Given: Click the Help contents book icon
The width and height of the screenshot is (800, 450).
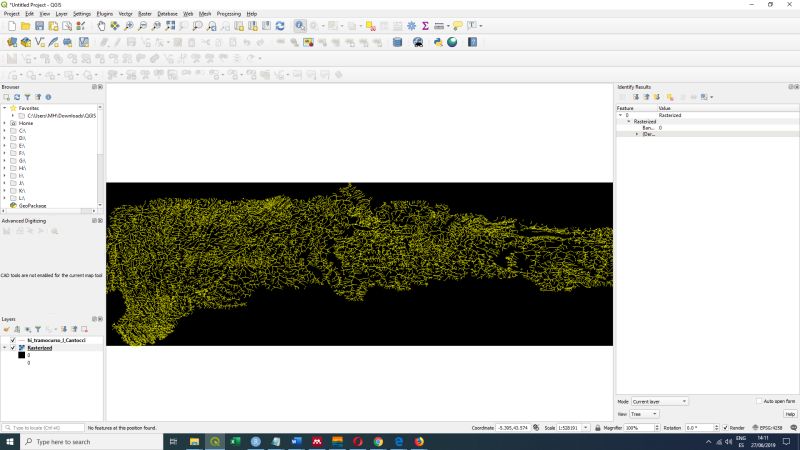Looking at the screenshot, I should [472, 42].
